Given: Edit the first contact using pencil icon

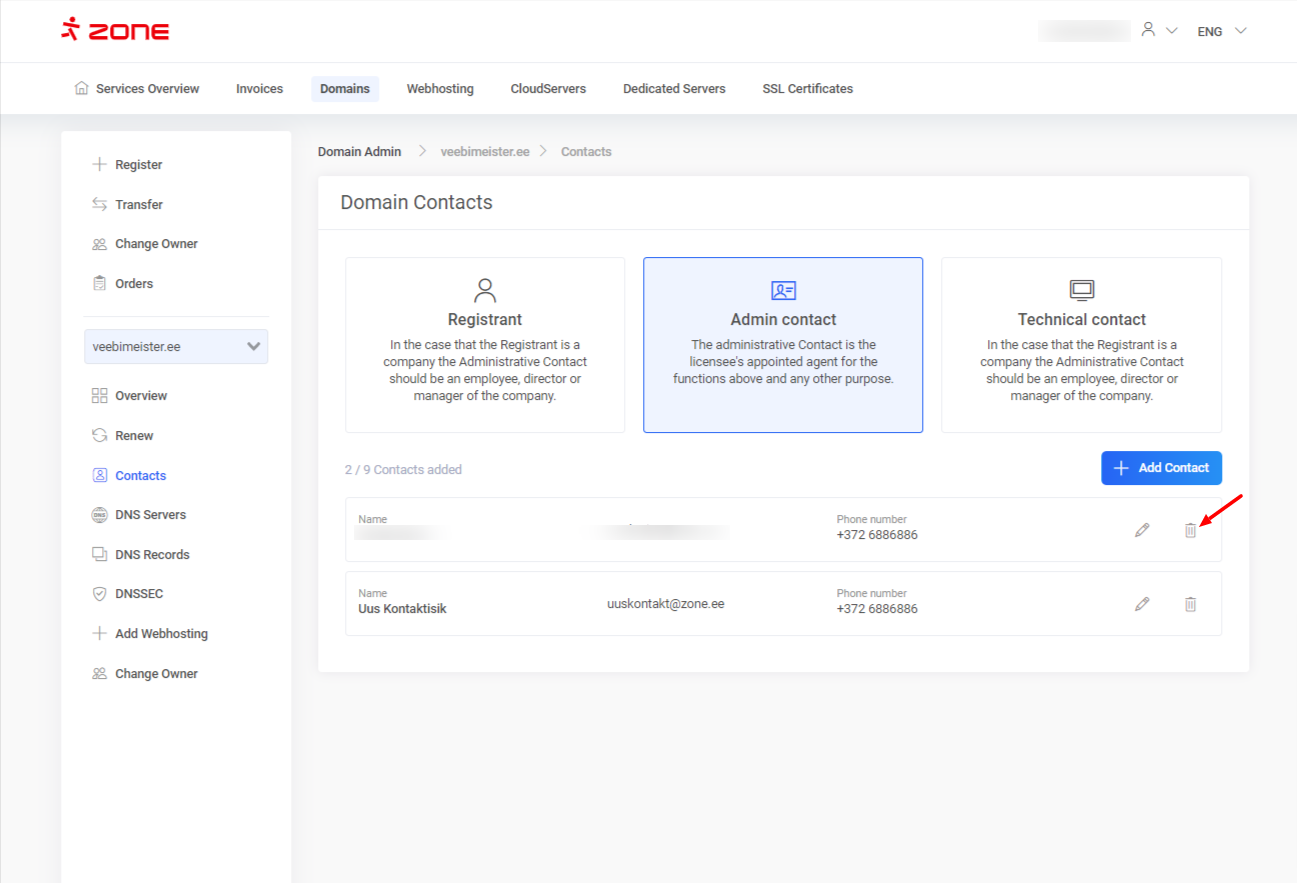Looking at the screenshot, I should click(1142, 530).
